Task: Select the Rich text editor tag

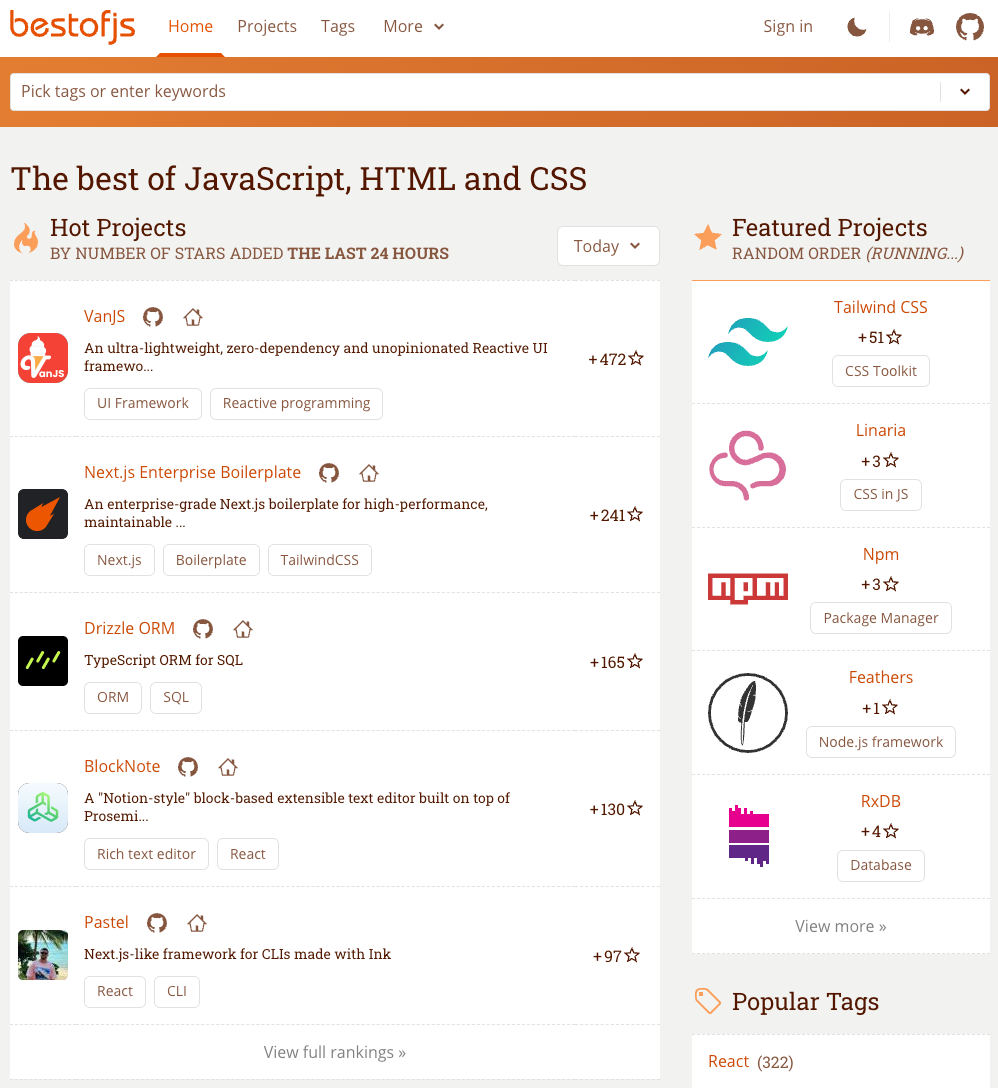Action: [146, 854]
